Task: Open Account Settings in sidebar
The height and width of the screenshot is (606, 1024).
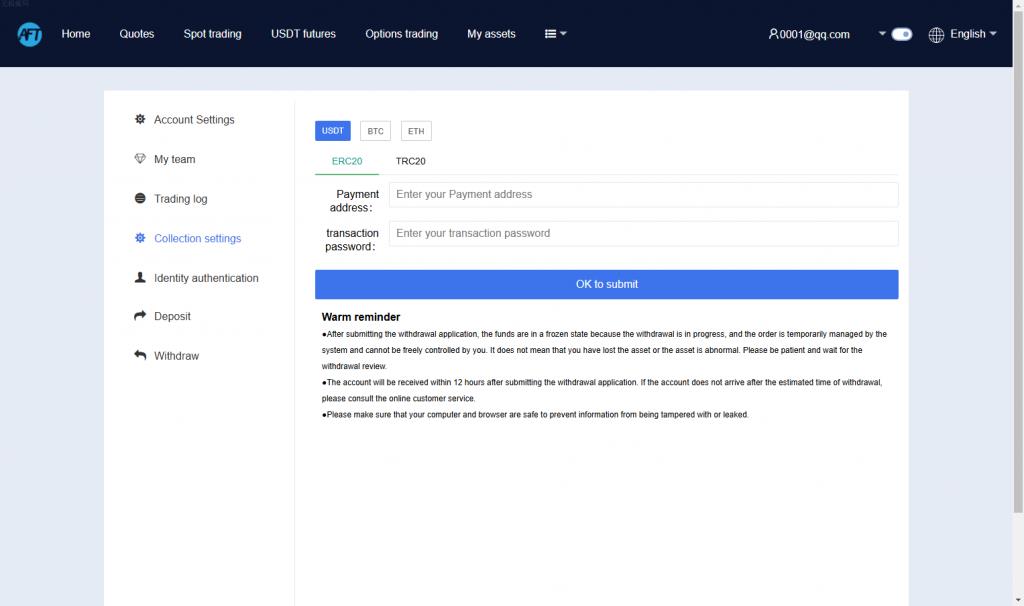Action: 194,120
